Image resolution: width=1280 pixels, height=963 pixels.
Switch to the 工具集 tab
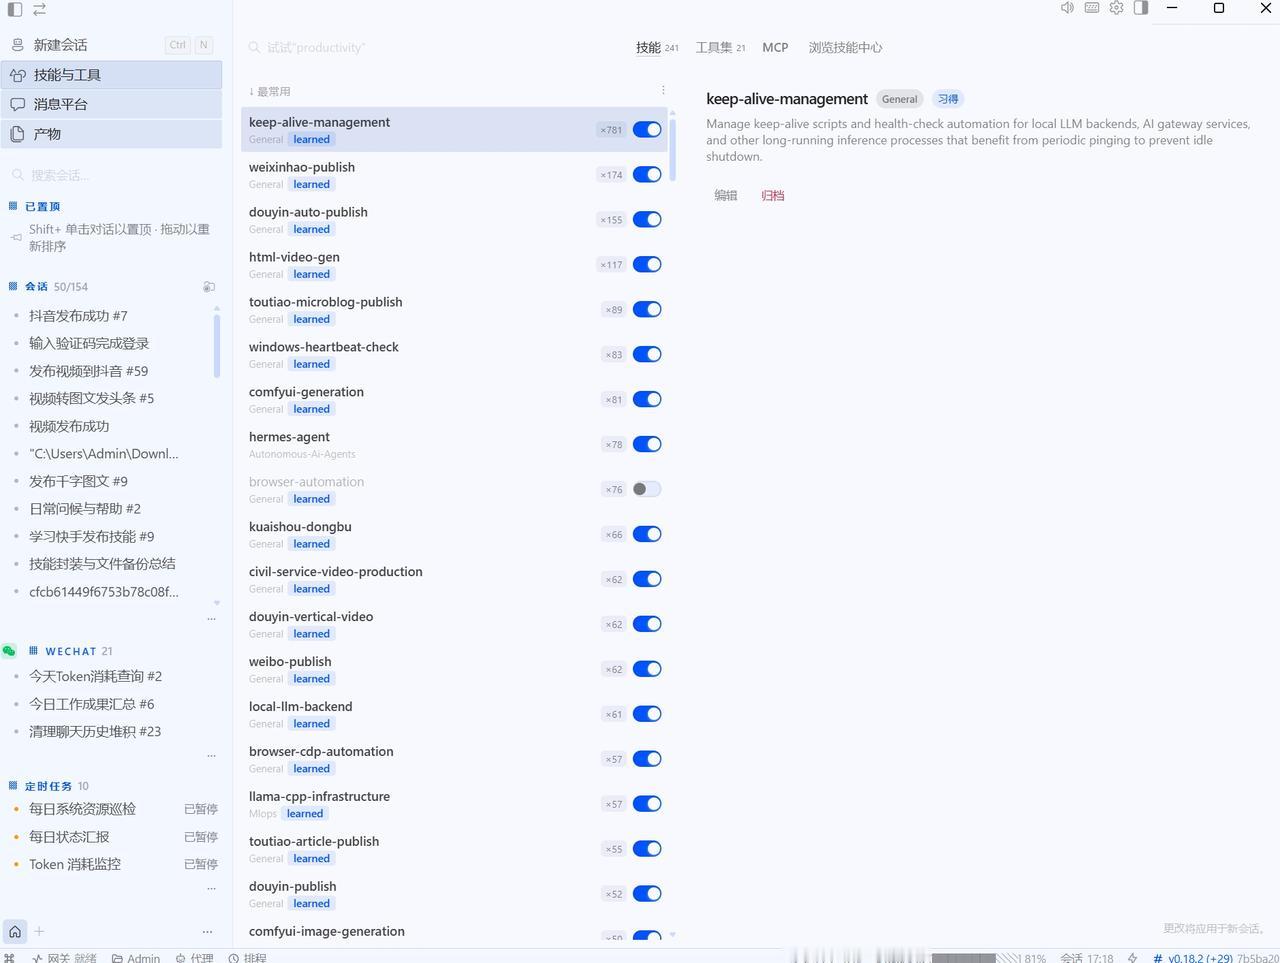tap(721, 47)
